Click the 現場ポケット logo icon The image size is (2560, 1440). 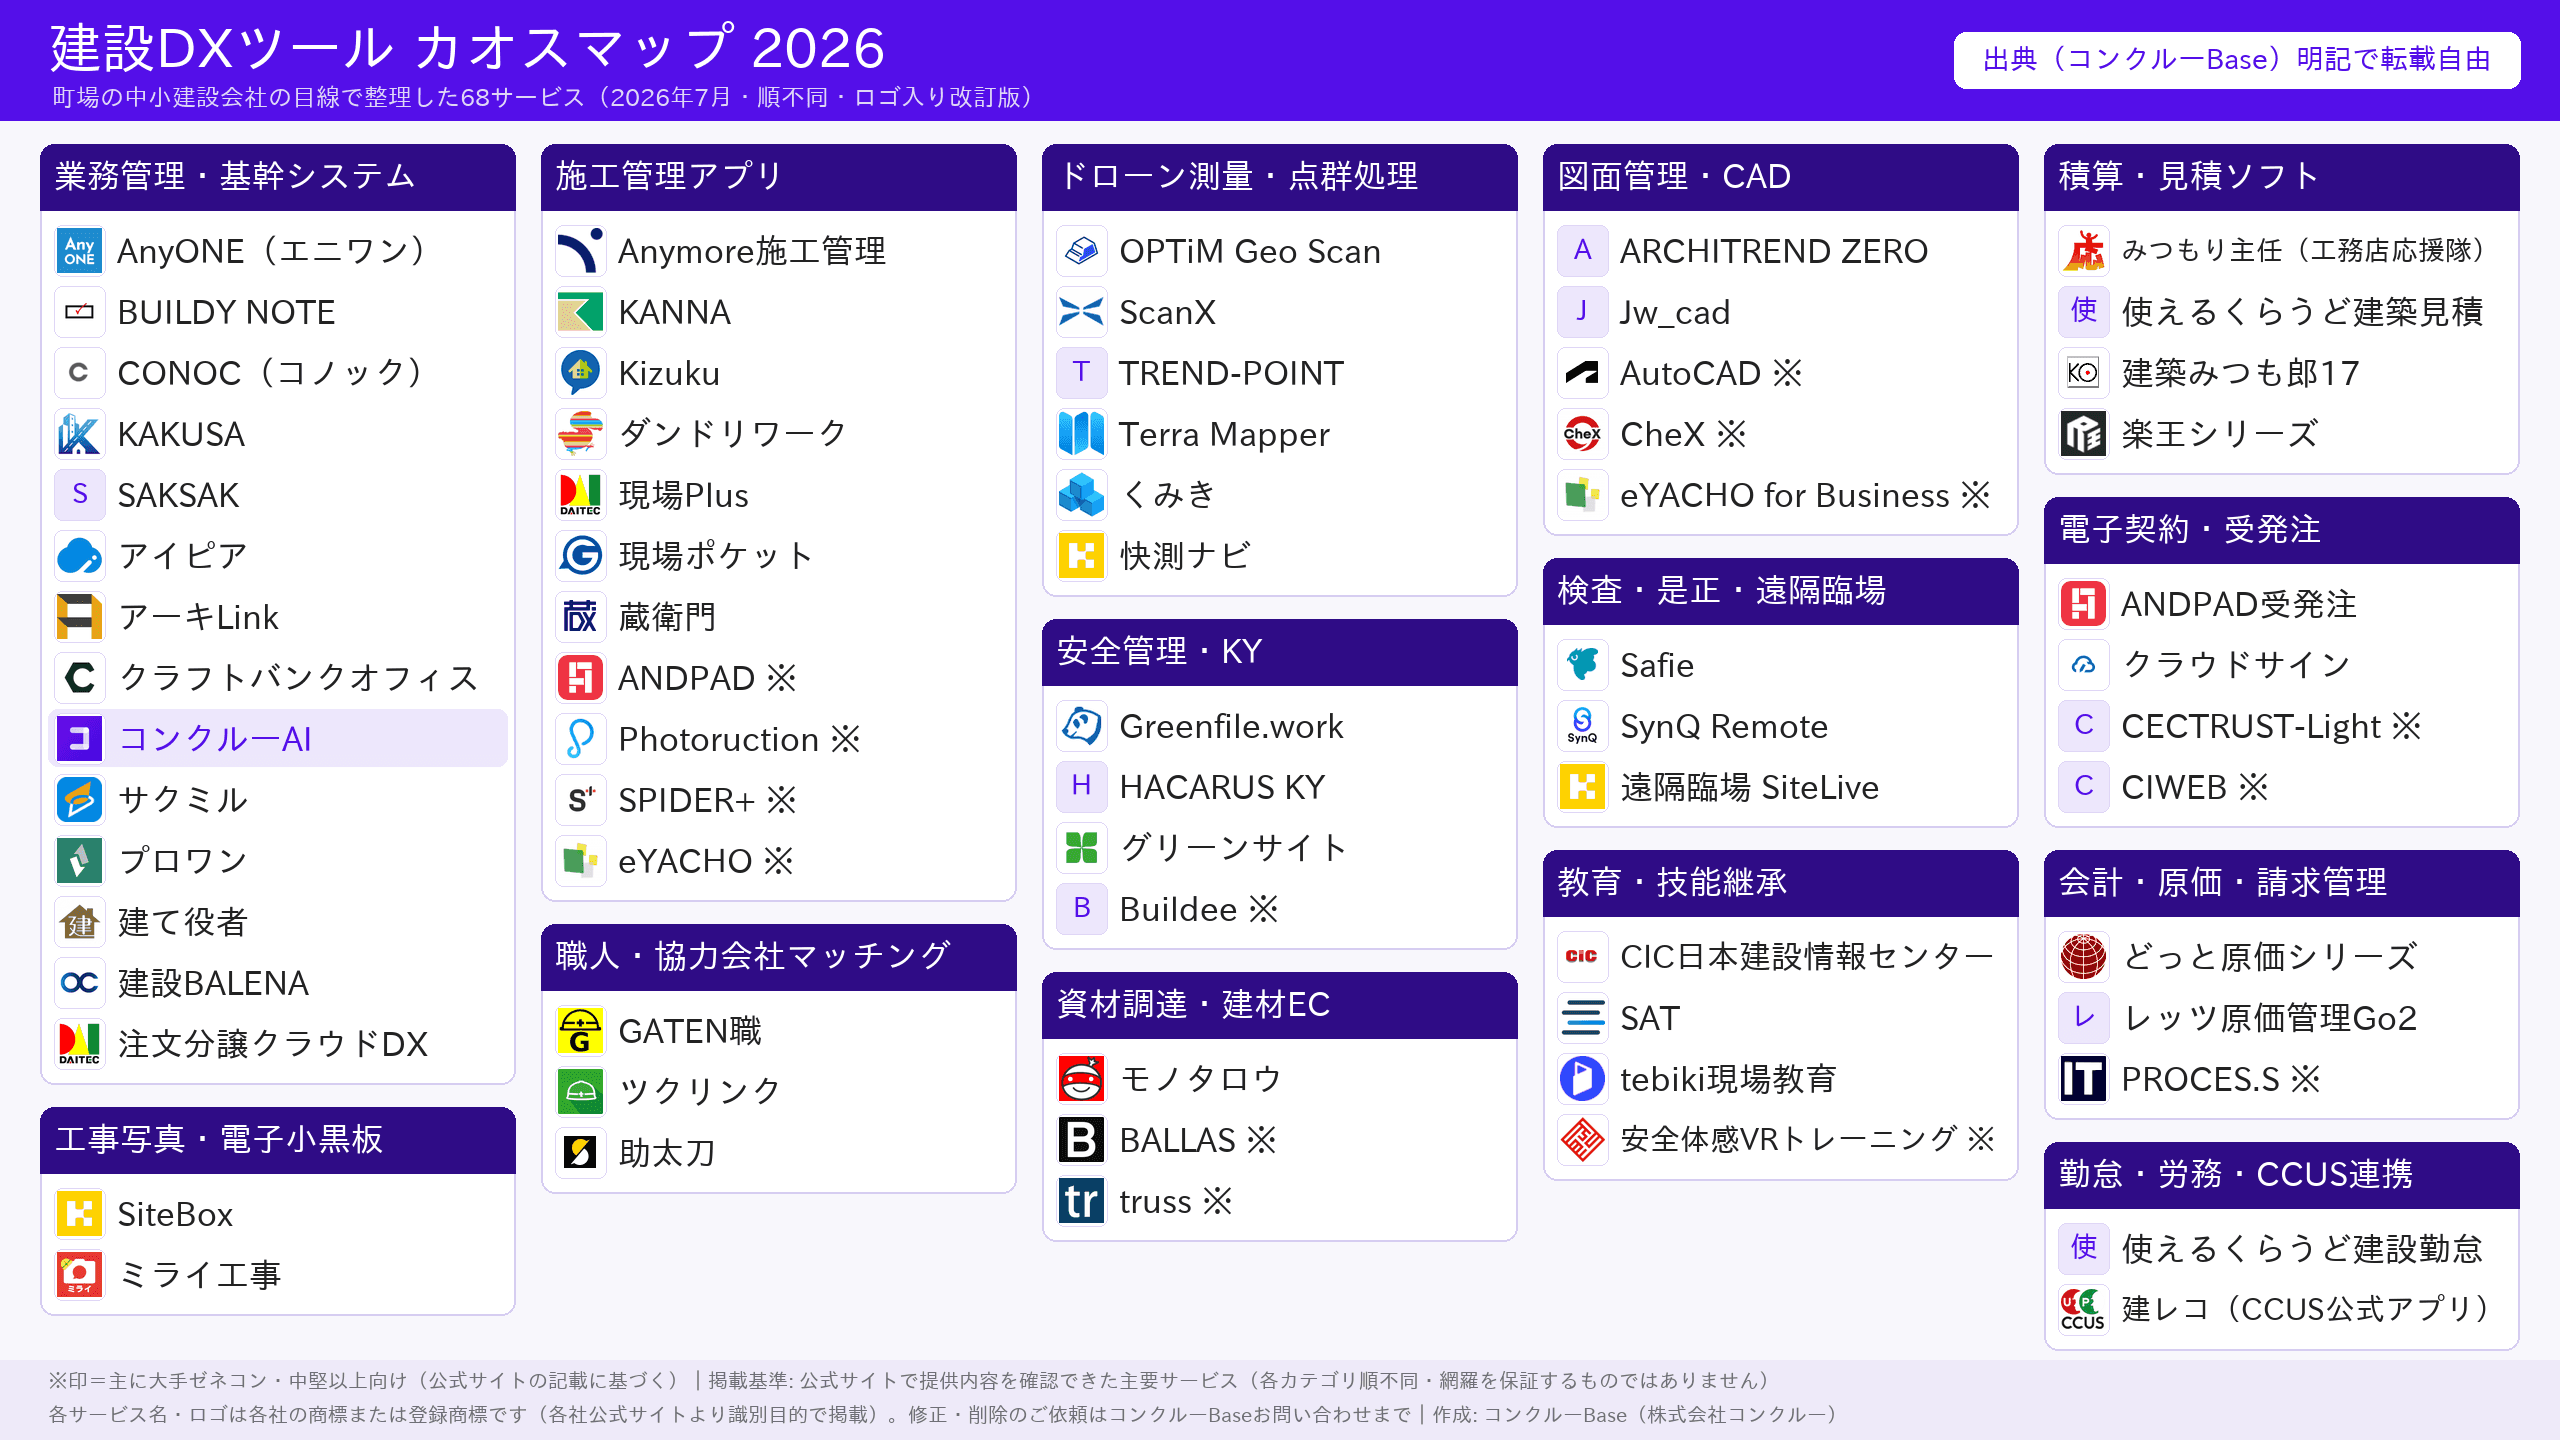580,556
